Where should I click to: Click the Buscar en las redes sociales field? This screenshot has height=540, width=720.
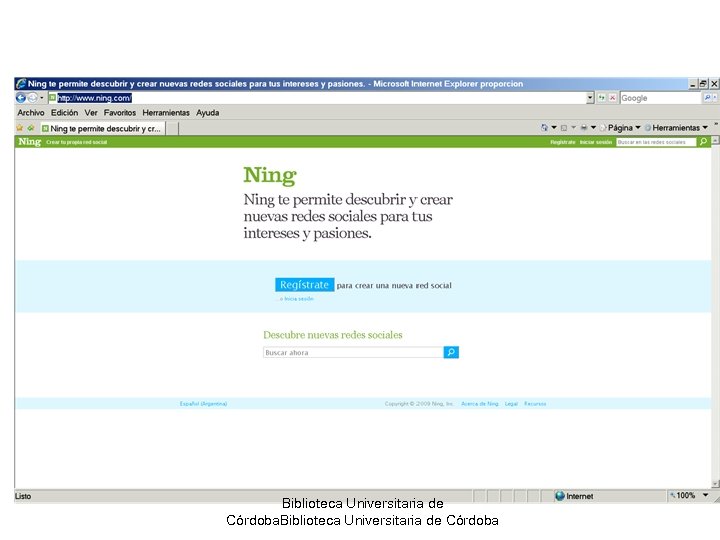[x=656, y=142]
